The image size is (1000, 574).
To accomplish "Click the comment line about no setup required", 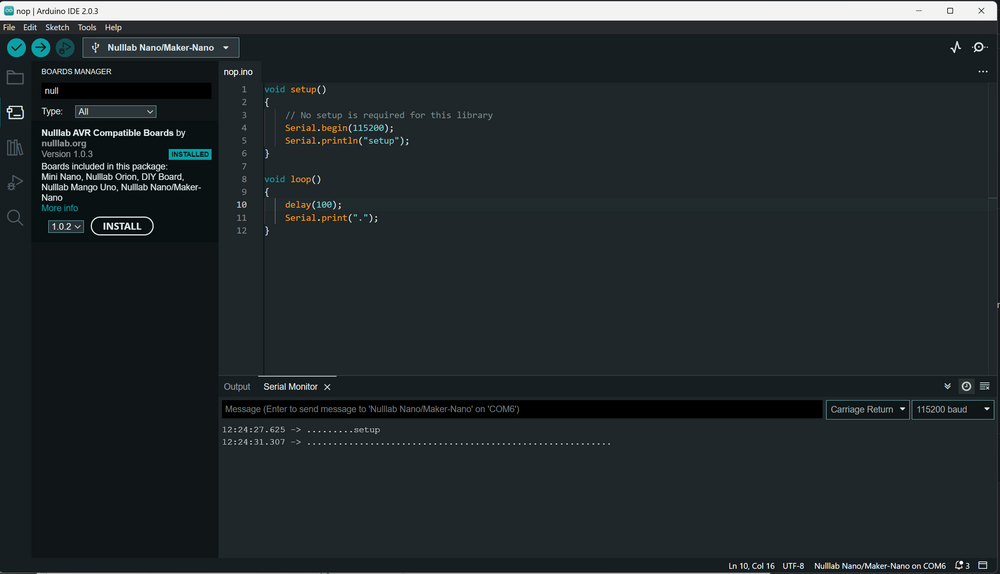I will (x=388, y=115).
